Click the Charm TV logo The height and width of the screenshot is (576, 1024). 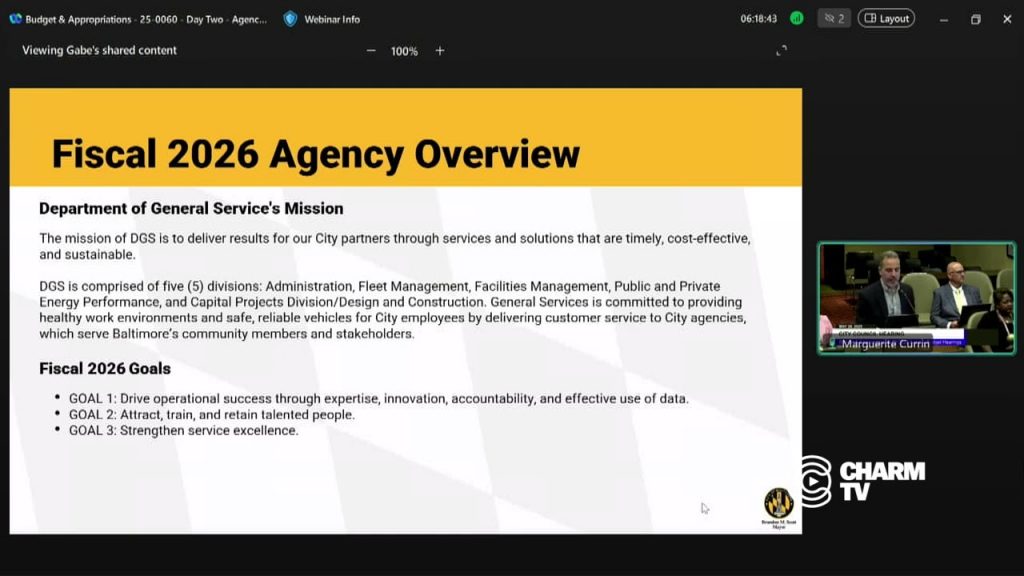click(863, 481)
